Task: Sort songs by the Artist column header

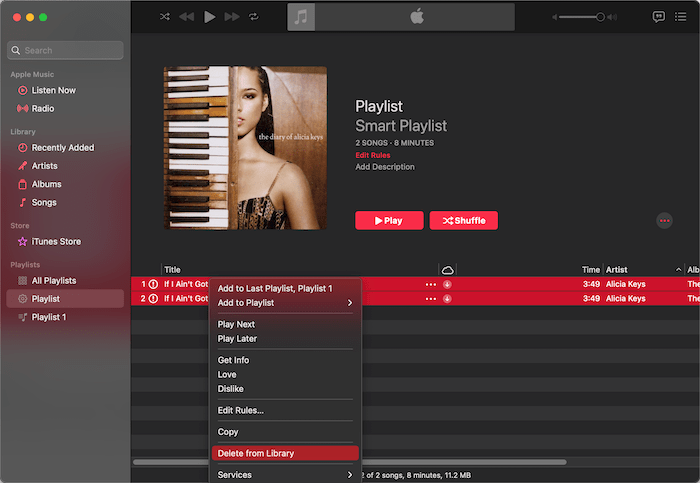Action: coord(640,269)
